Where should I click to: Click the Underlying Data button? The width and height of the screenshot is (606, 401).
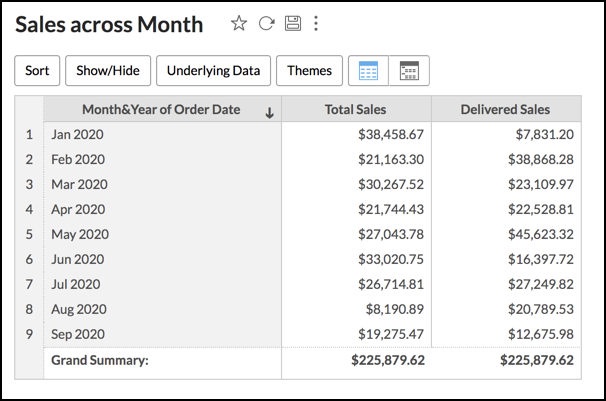(213, 71)
